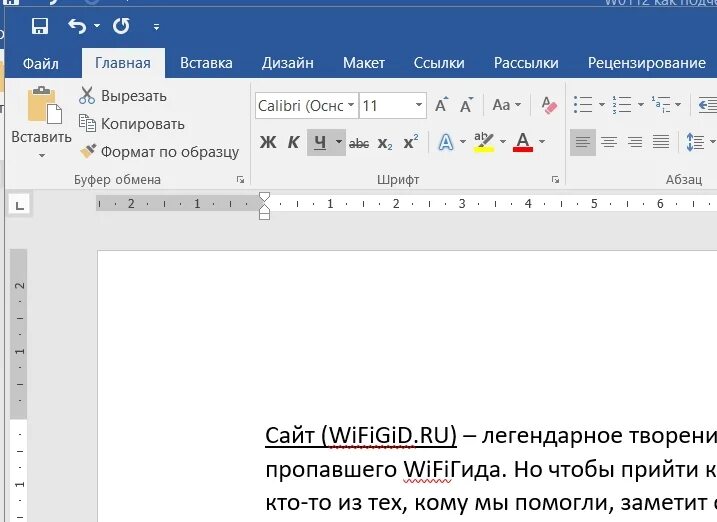Switch to the Главная tab
Image resolution: width=717 pixels, height=522 pixels.
(x=123, y=63)
